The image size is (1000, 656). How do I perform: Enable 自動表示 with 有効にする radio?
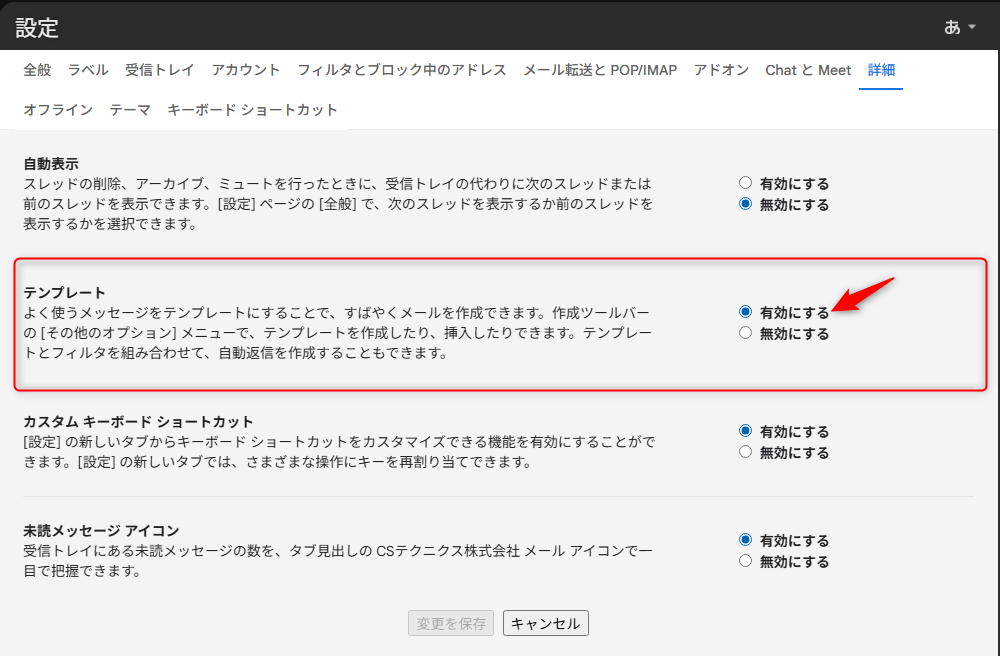745,183
